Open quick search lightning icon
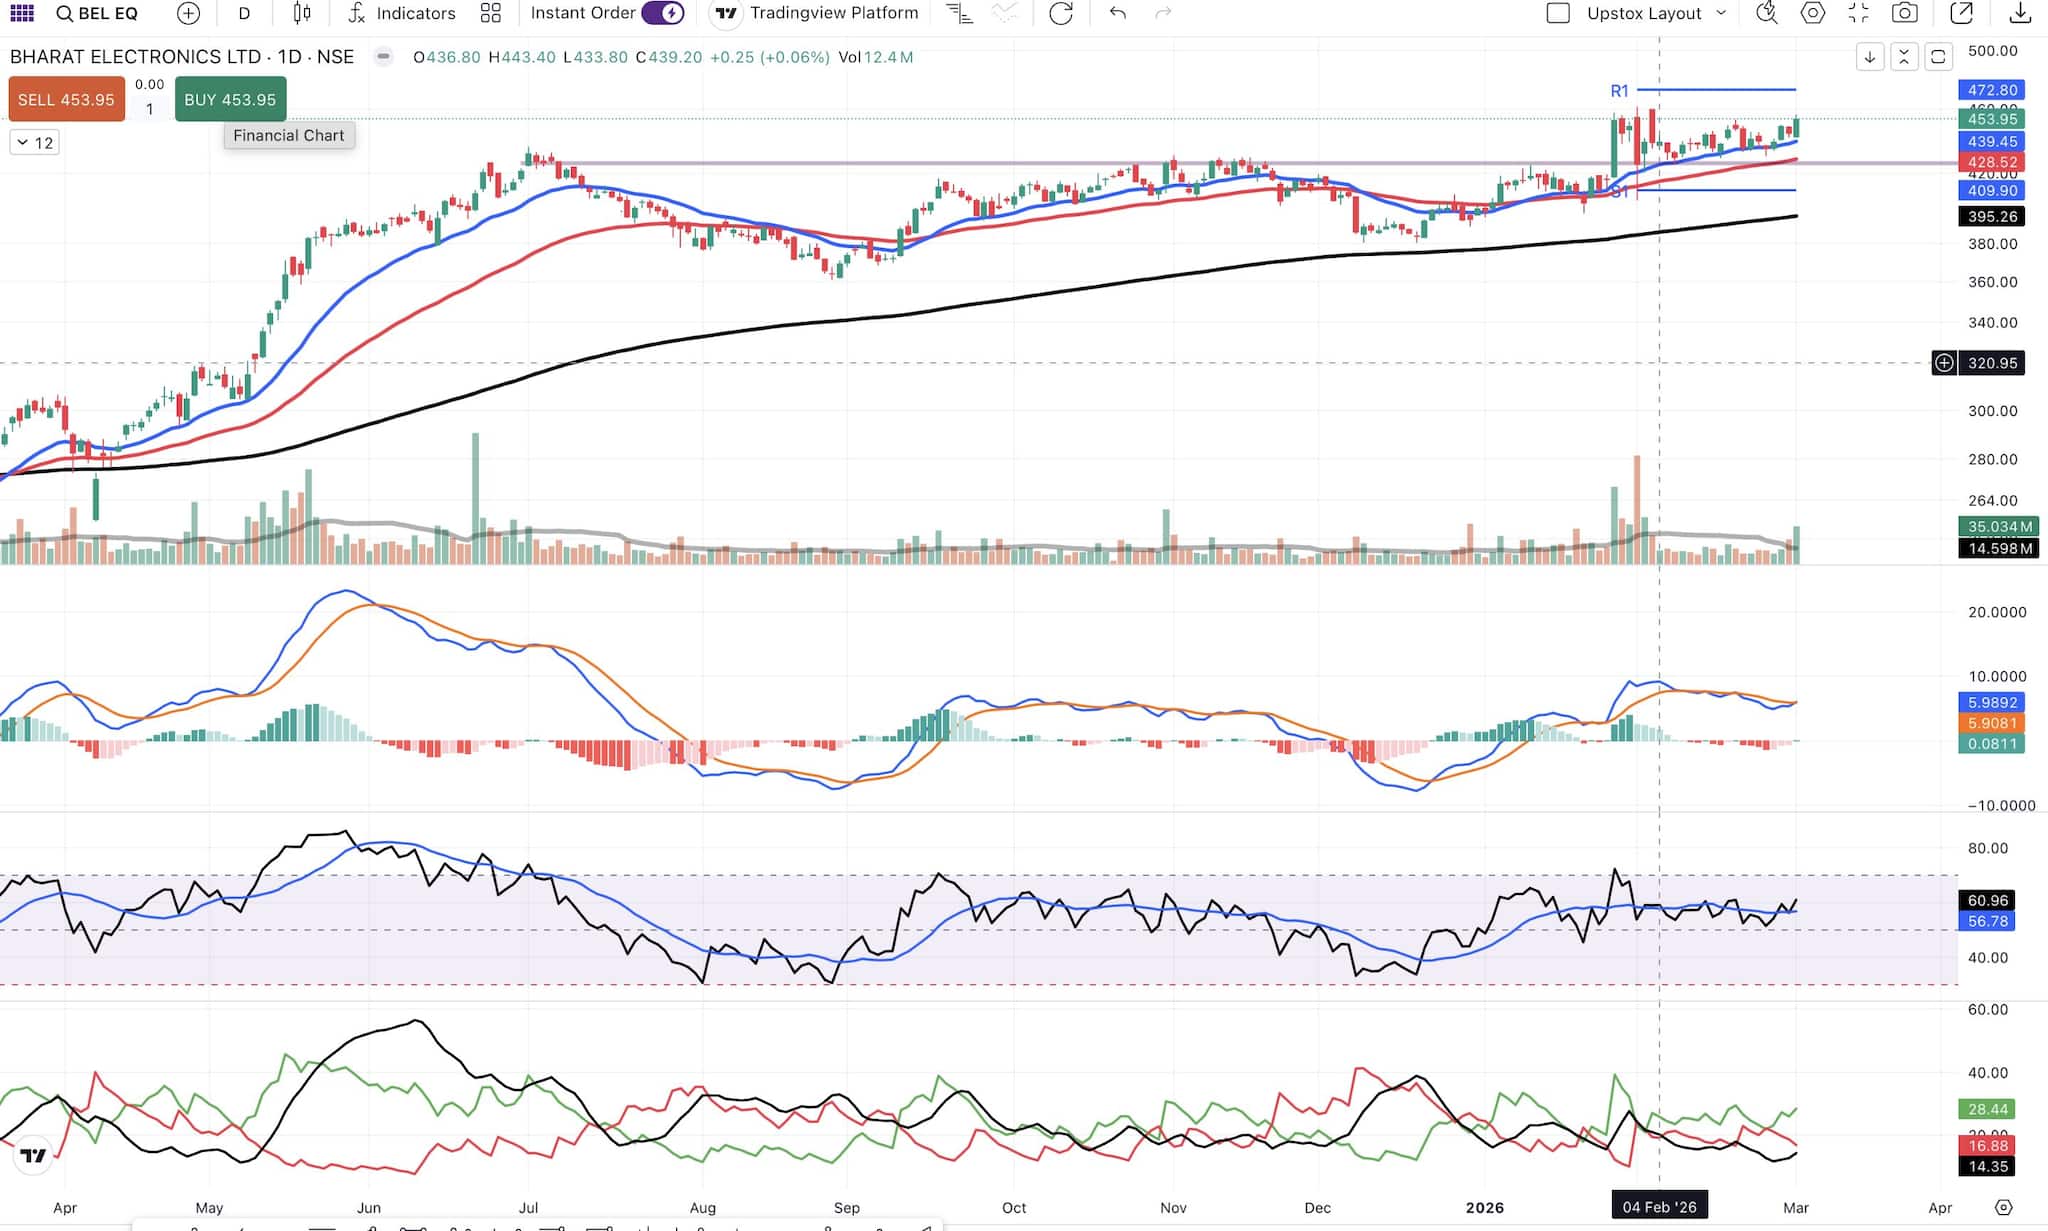The image size is (2048, 1231). pos(1767,13)
